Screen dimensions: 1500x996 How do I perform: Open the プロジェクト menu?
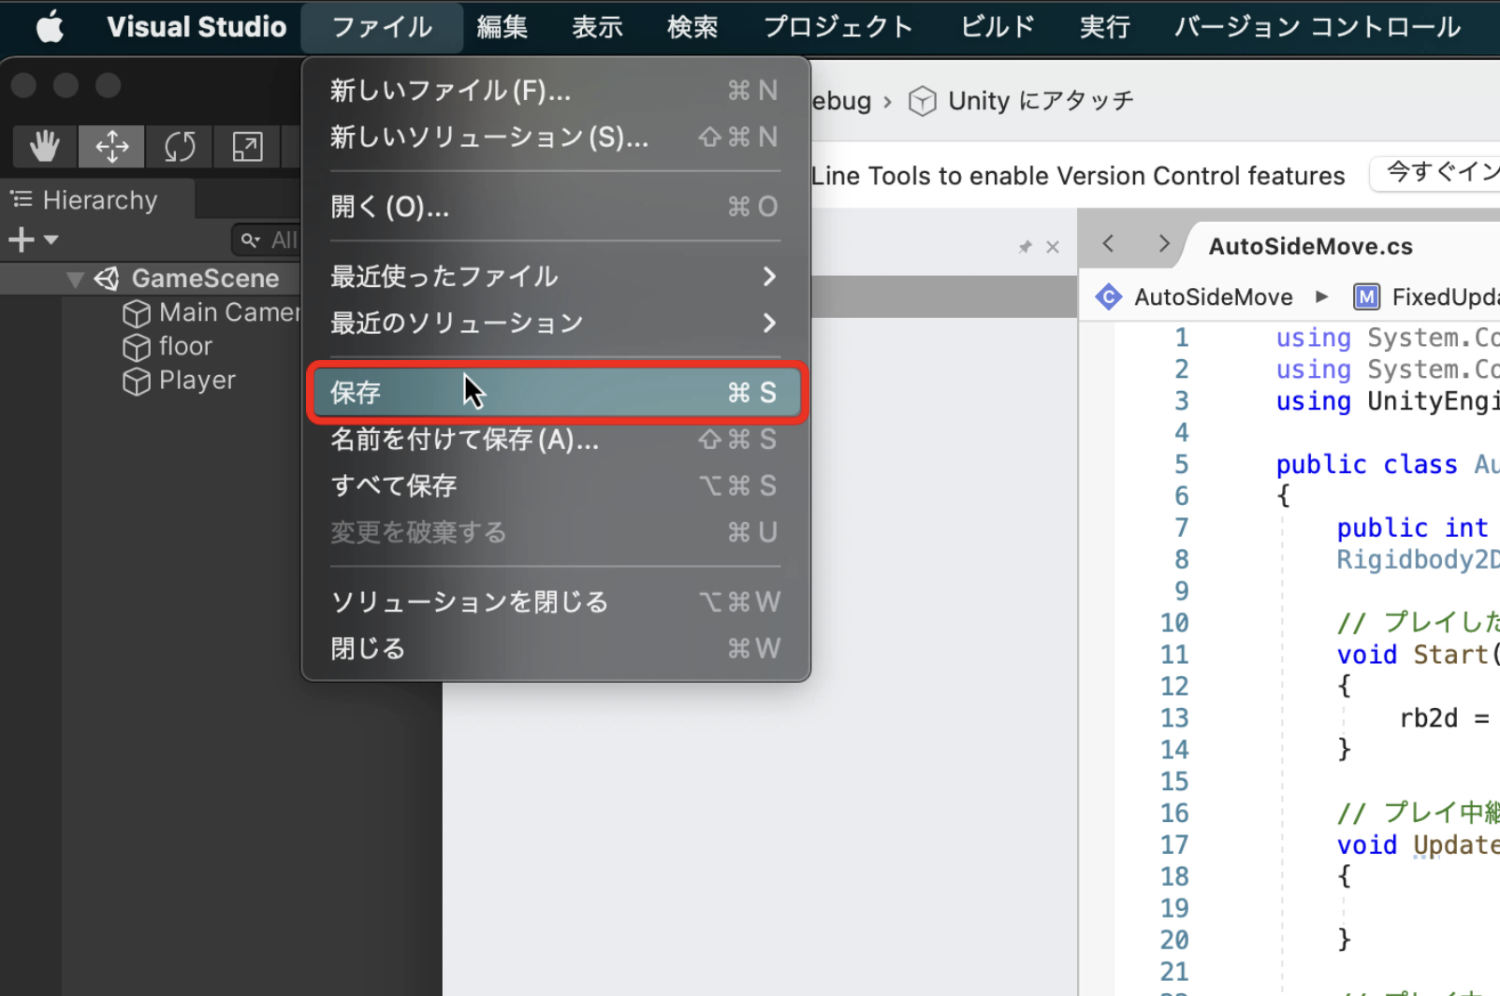point(838,27)
